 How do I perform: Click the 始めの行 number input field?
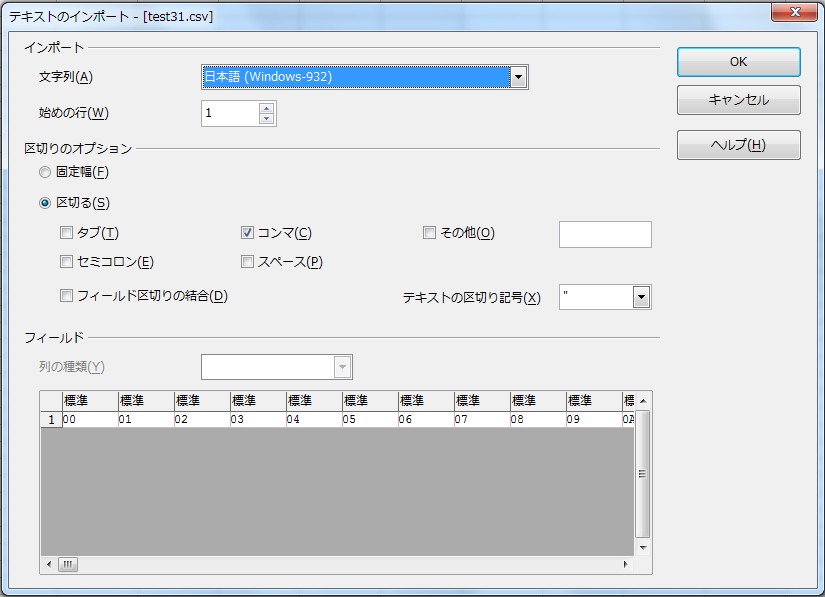230,113
